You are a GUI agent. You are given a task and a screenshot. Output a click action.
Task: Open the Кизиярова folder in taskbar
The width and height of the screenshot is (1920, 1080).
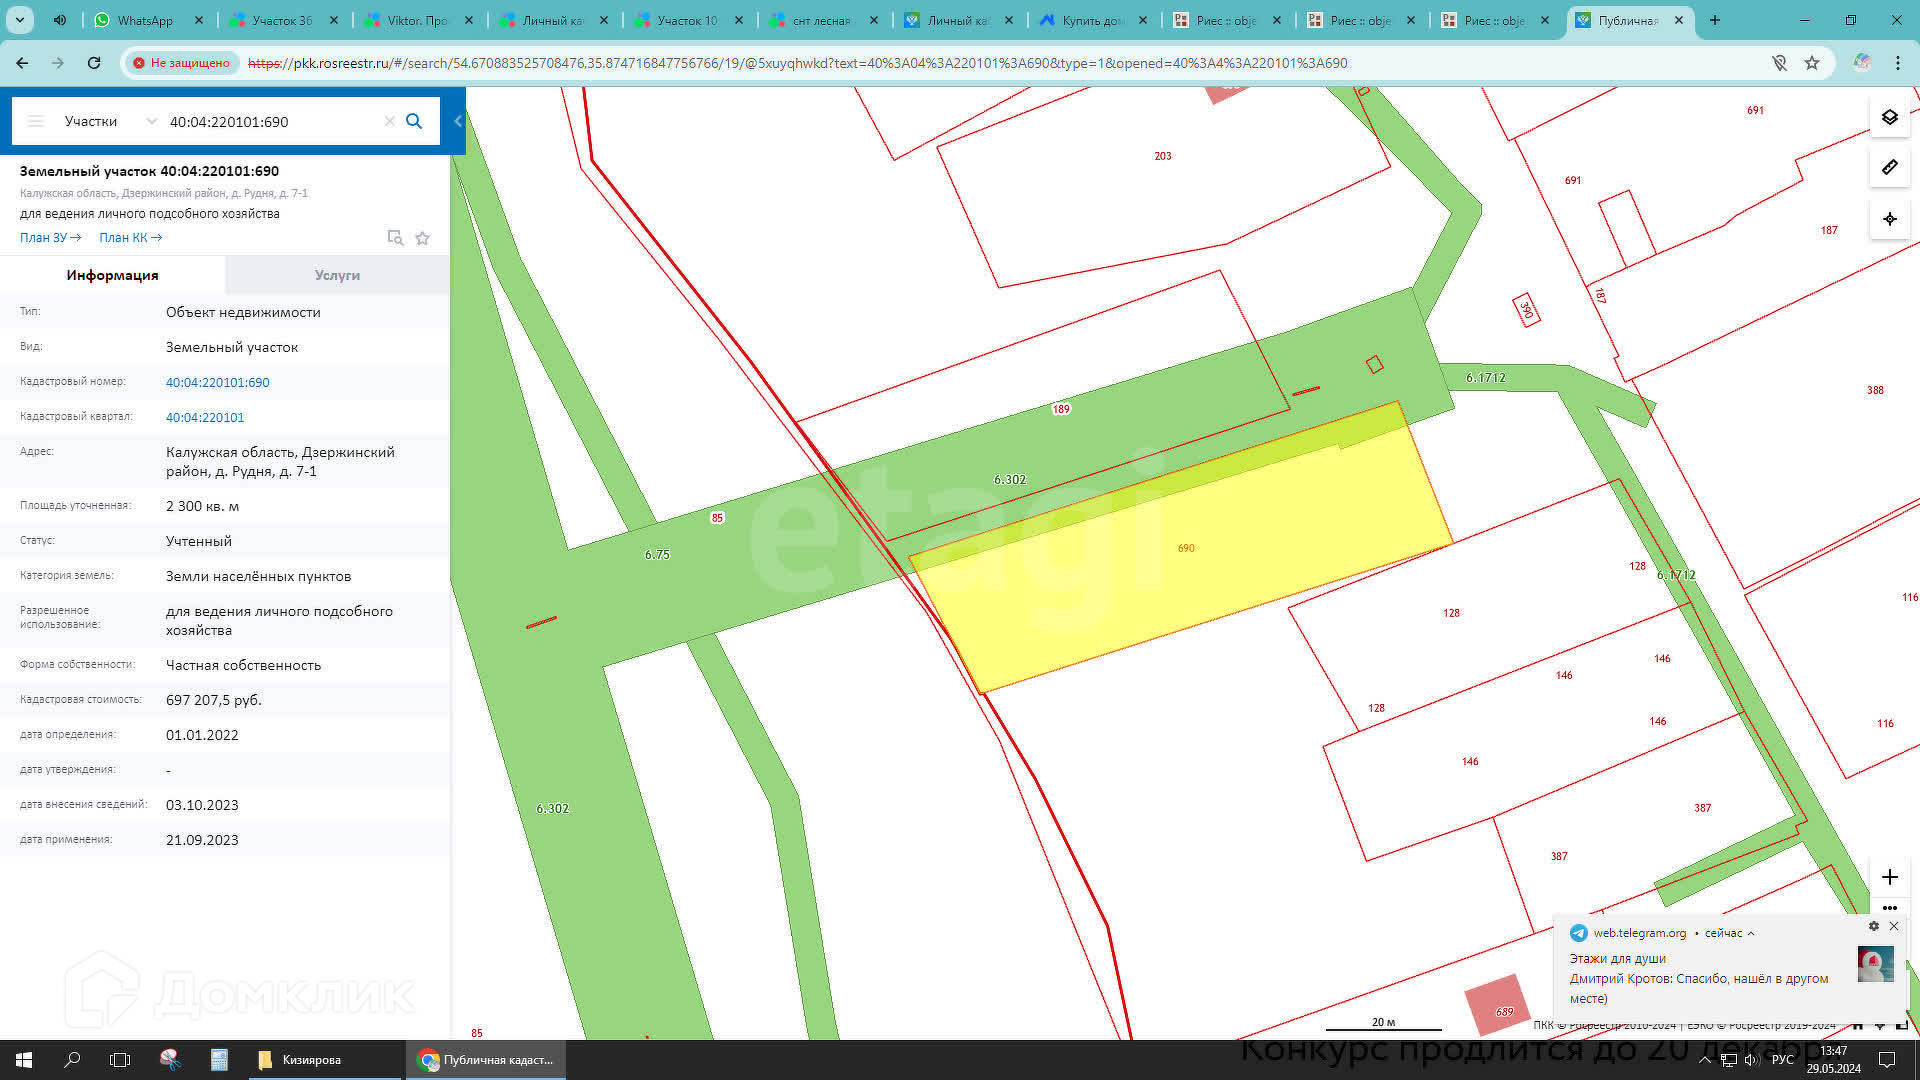tap(310, 1060)
